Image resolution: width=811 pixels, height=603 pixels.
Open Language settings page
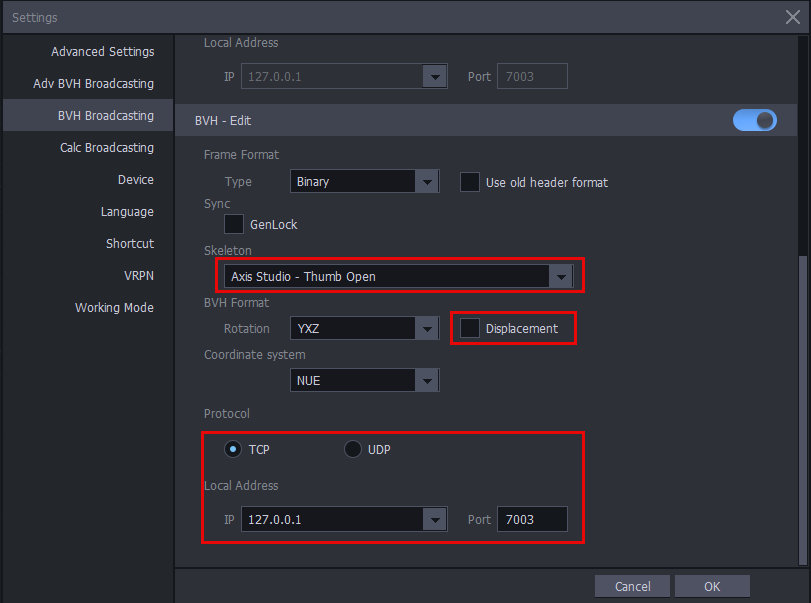(x=127, y=212)
